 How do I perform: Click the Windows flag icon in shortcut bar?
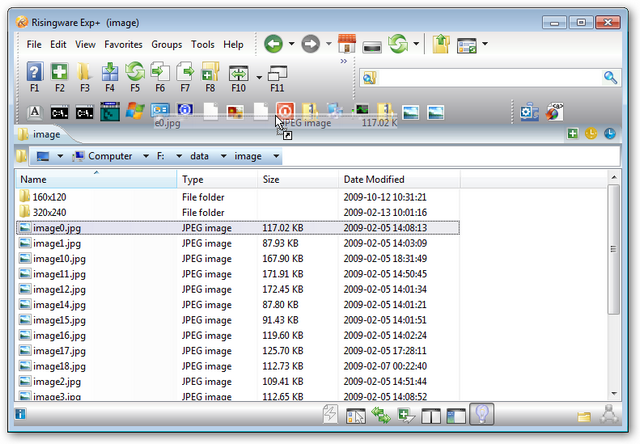(136, 111)
